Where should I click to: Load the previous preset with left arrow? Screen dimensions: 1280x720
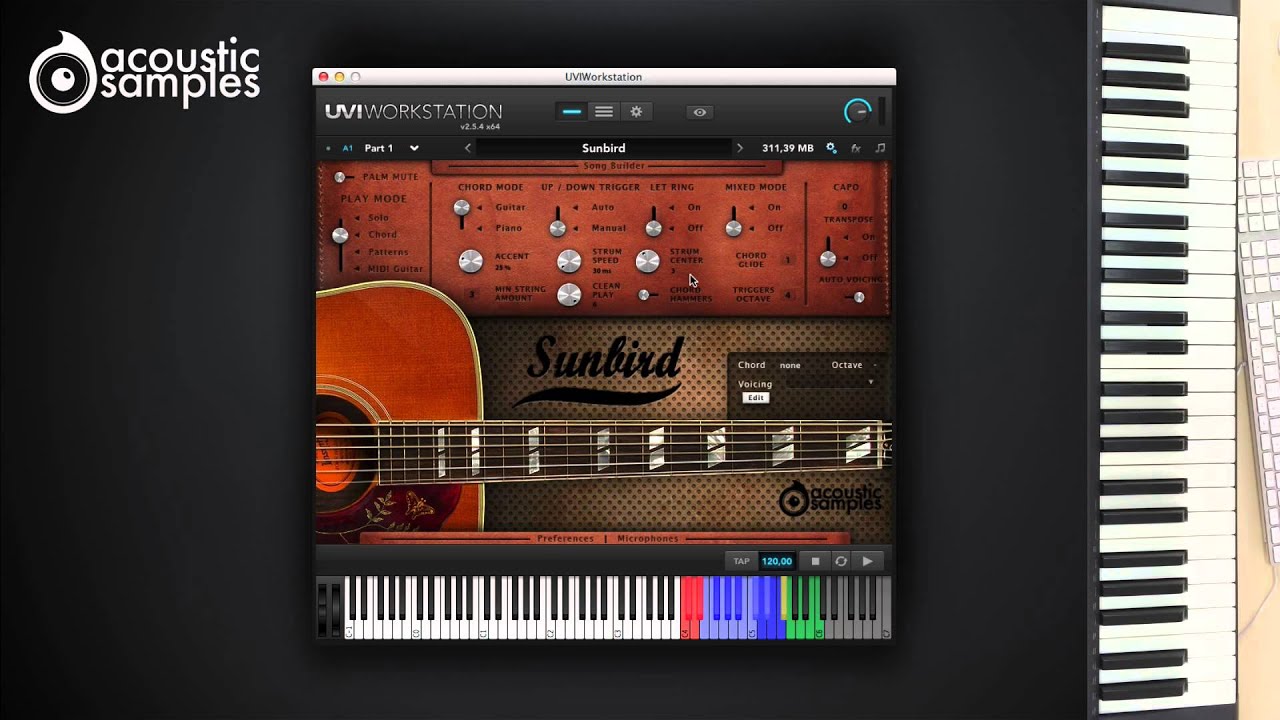[x=467, y=148]
